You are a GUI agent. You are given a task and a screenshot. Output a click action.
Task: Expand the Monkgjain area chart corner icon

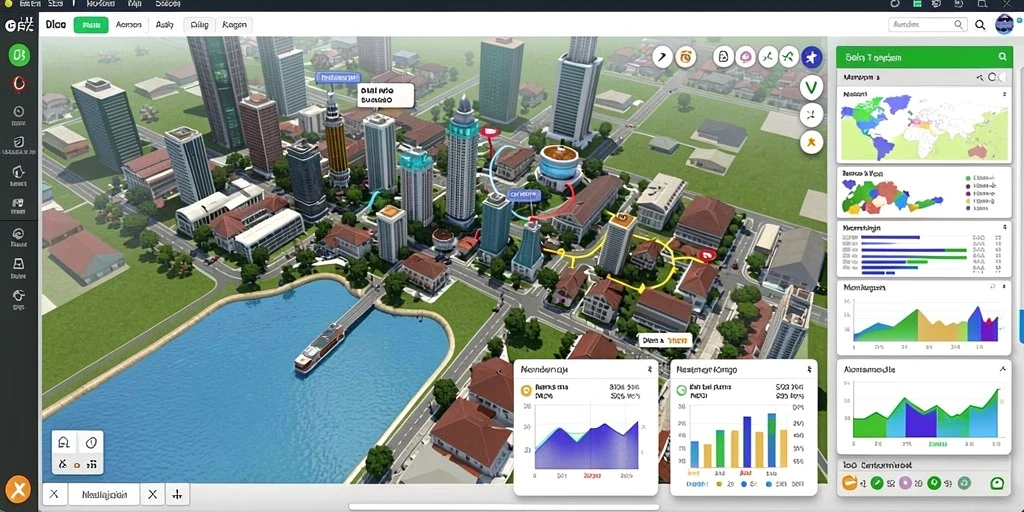point(1003,287)
